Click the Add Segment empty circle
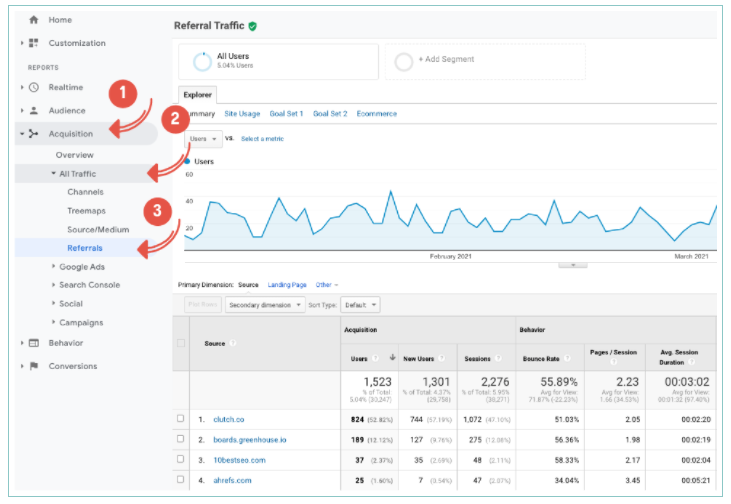This screenshot has height=504, width=731. (404, 62)
